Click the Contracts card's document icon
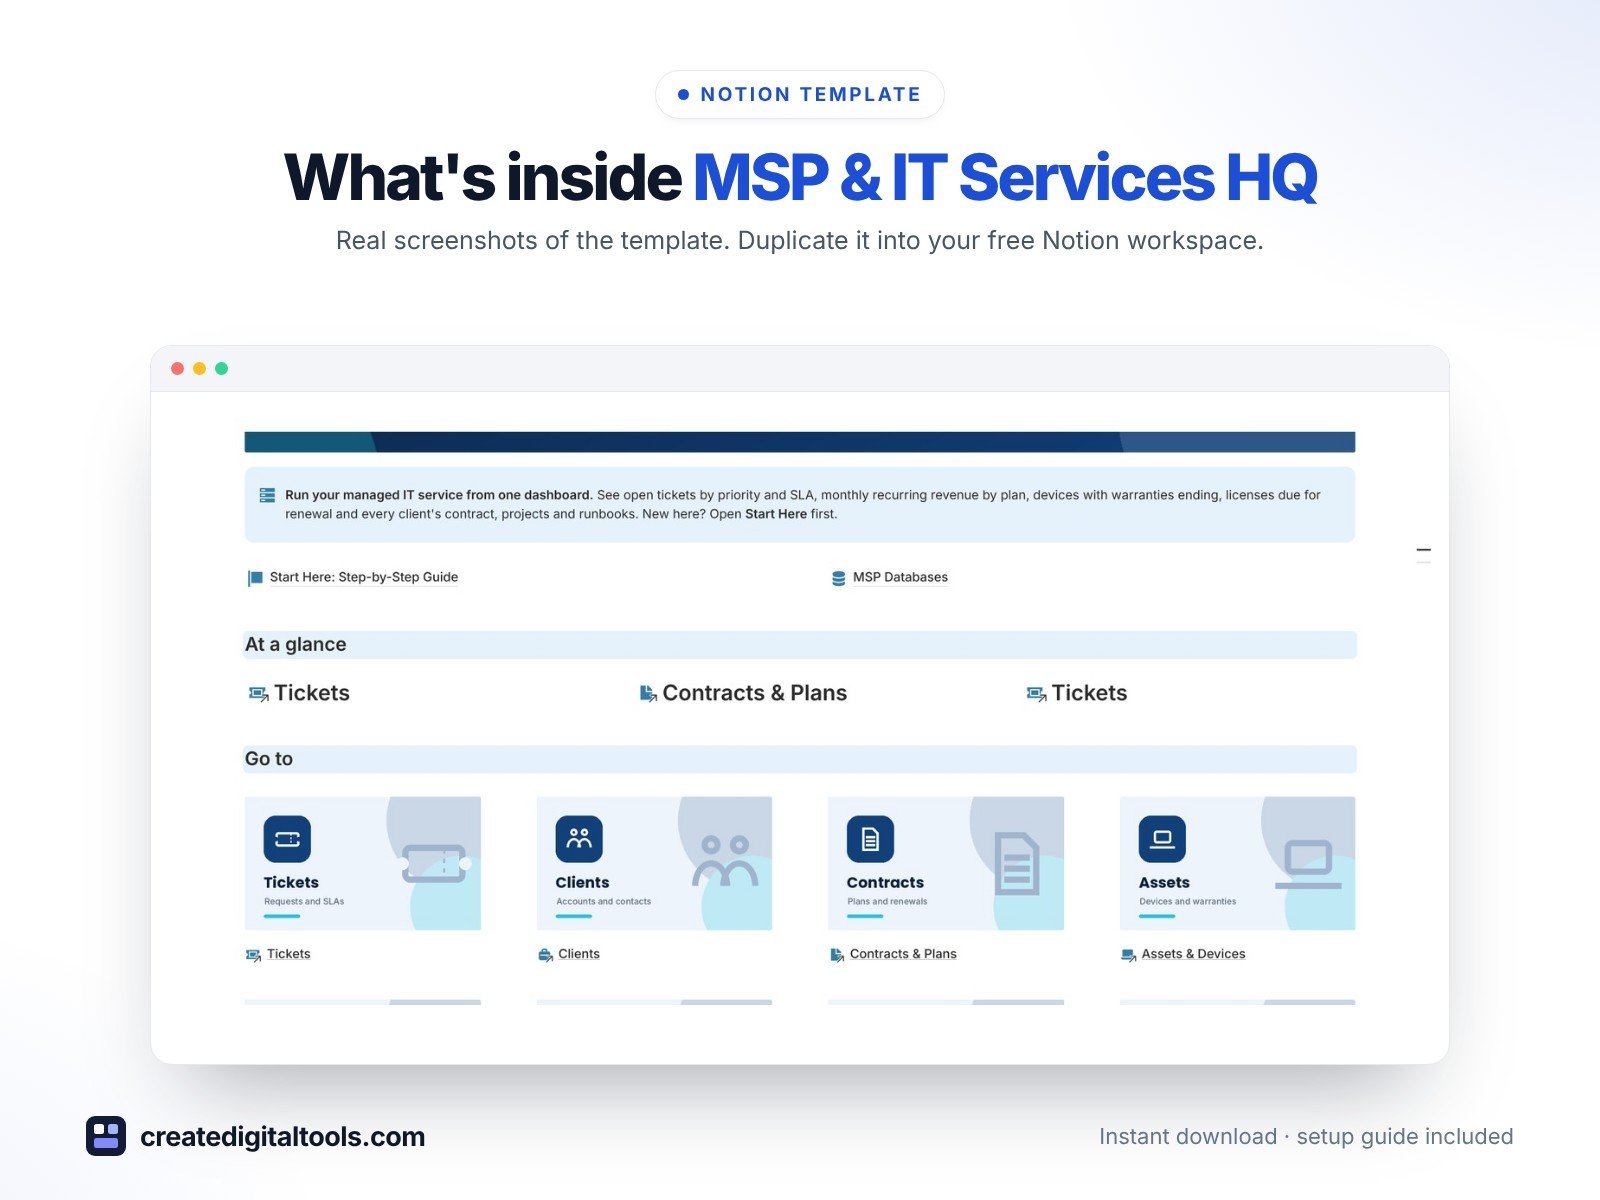The height and width of the screenshot is (1200, 1600). [870, 839]
